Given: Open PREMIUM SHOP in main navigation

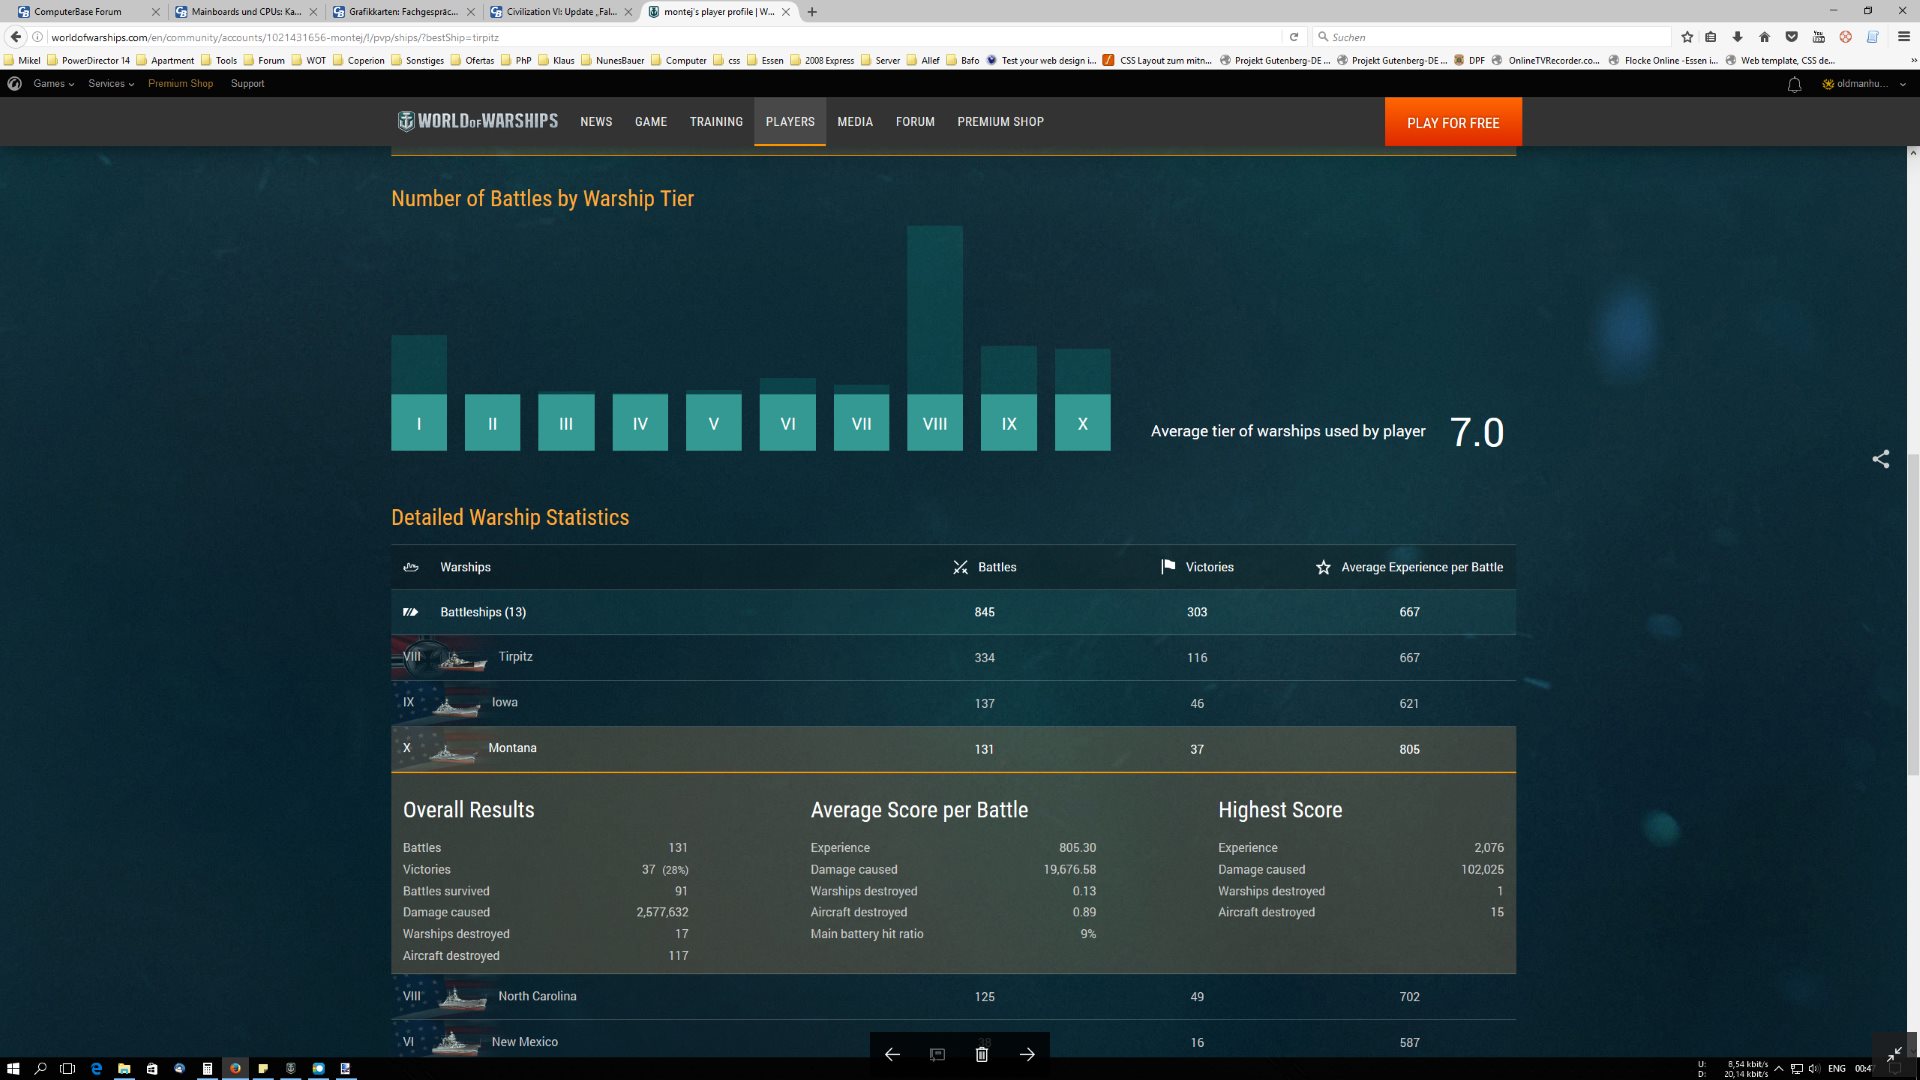Looking at the screenshot, I should point(1000,122).
